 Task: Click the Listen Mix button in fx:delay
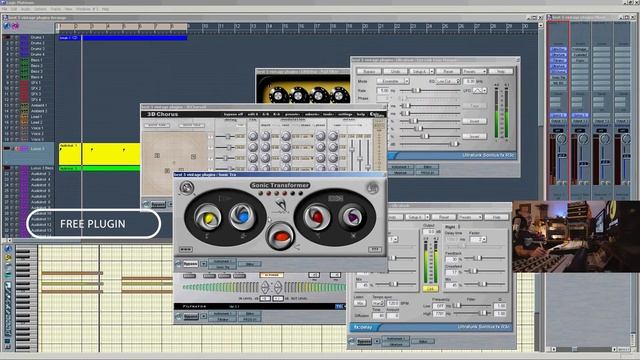point(360,303)
